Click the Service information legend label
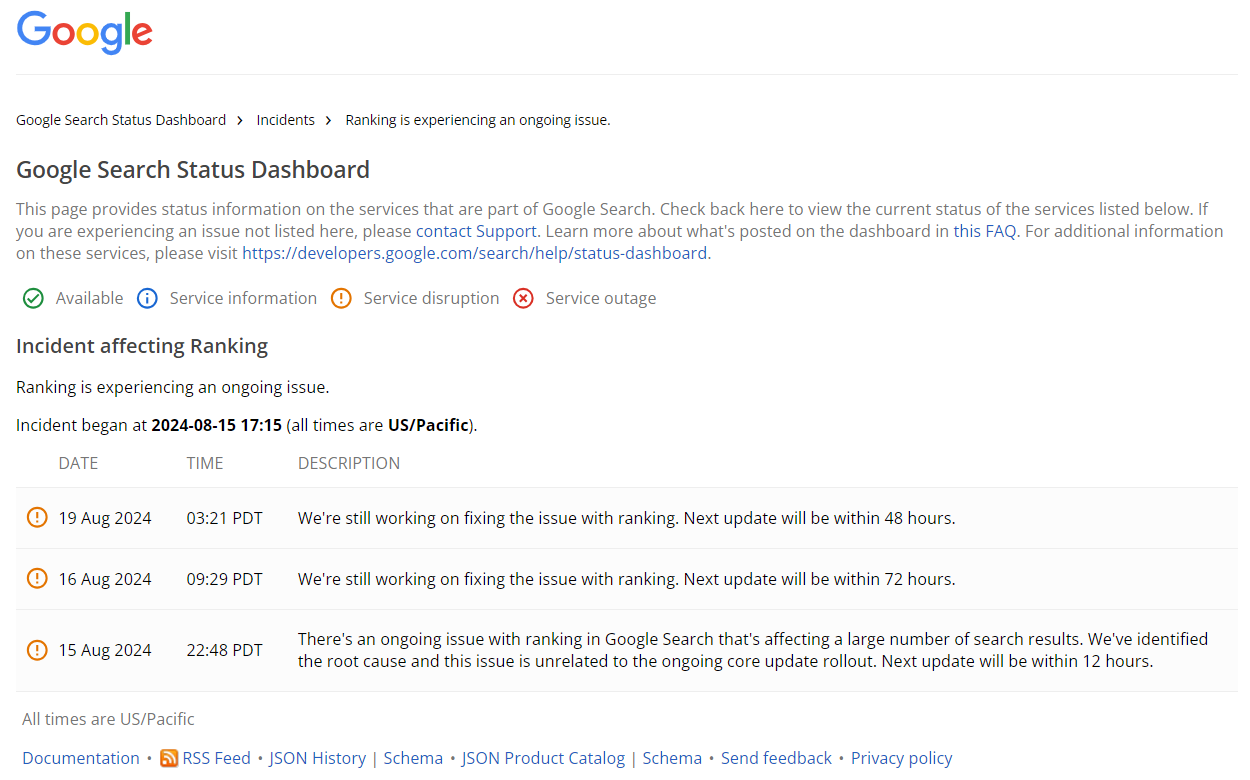 point(243,298)
